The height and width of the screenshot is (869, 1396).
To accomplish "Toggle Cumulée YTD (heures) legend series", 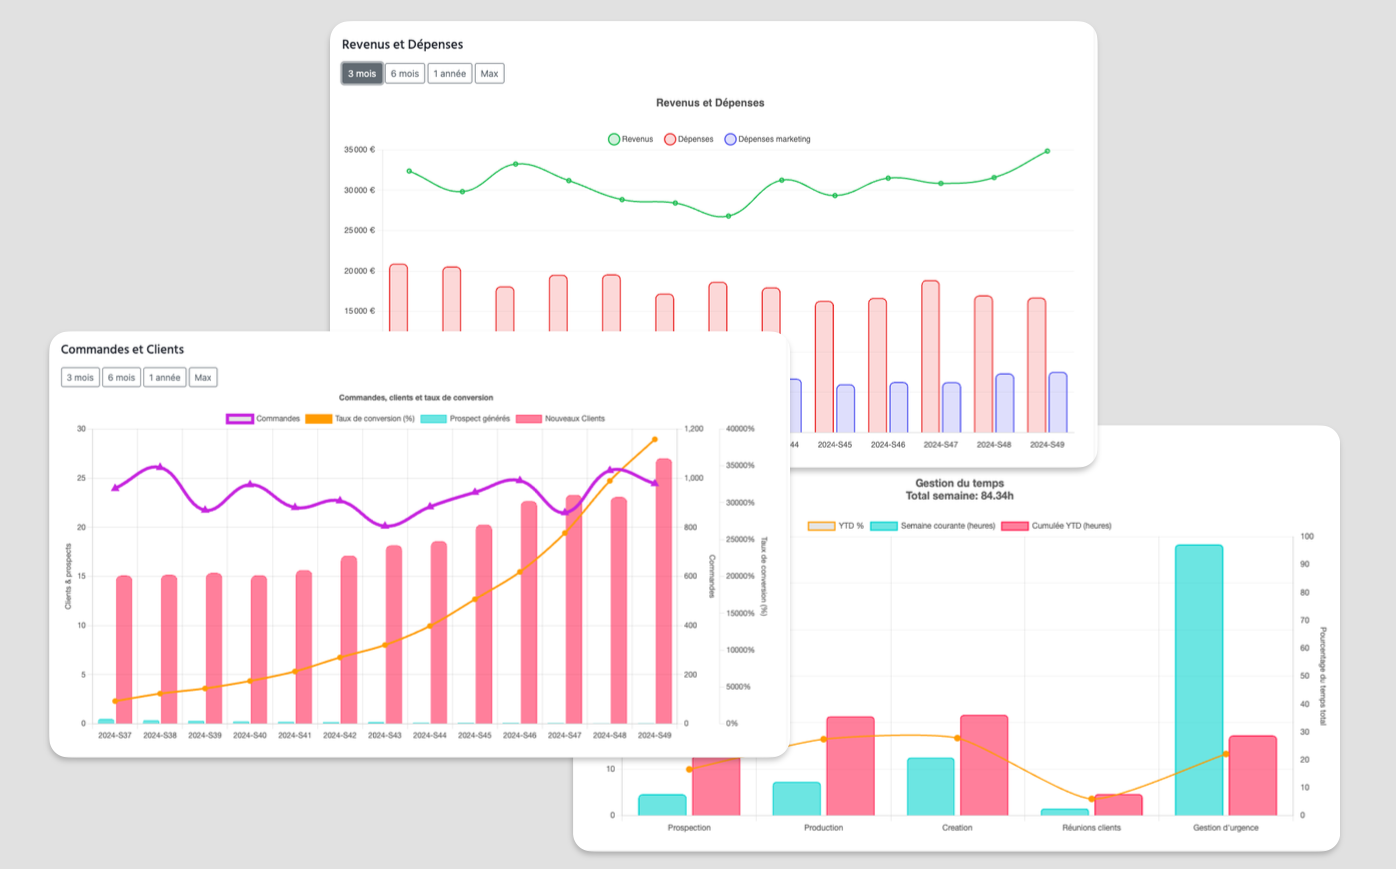I will [x=1057, y=526].
